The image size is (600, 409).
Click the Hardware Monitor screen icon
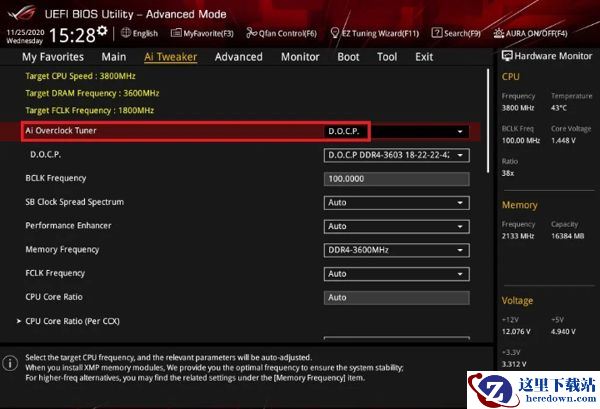[507, 56]
